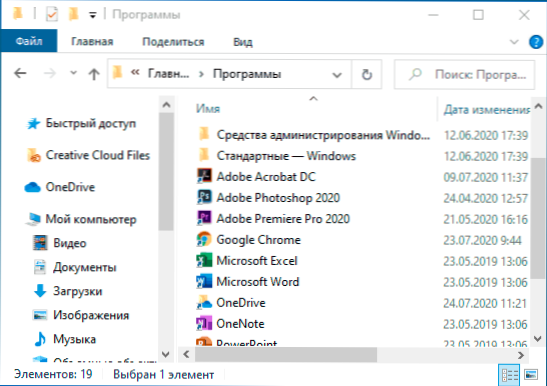
Task: Click the Документы folder icon
Action: [x=40, y=267]
